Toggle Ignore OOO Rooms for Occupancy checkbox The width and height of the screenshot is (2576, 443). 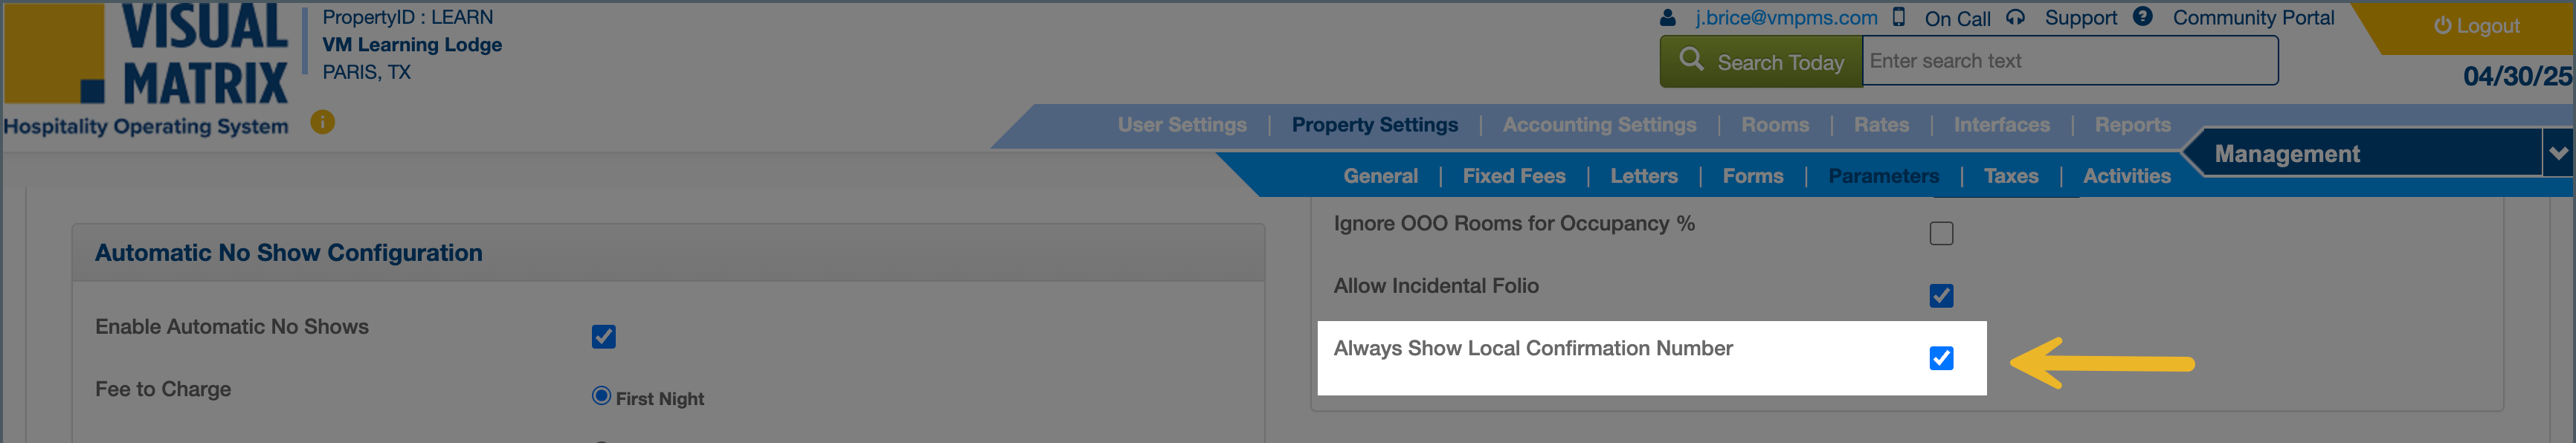click(x=1941, y=233)
